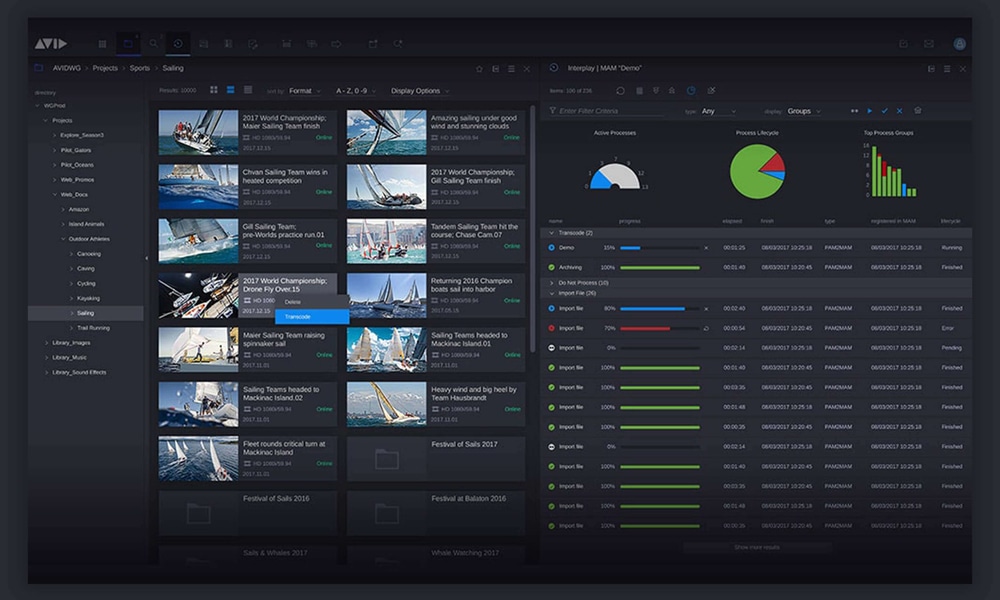
Task: Open the user profile avatar icon
Action: coord(959,43)
